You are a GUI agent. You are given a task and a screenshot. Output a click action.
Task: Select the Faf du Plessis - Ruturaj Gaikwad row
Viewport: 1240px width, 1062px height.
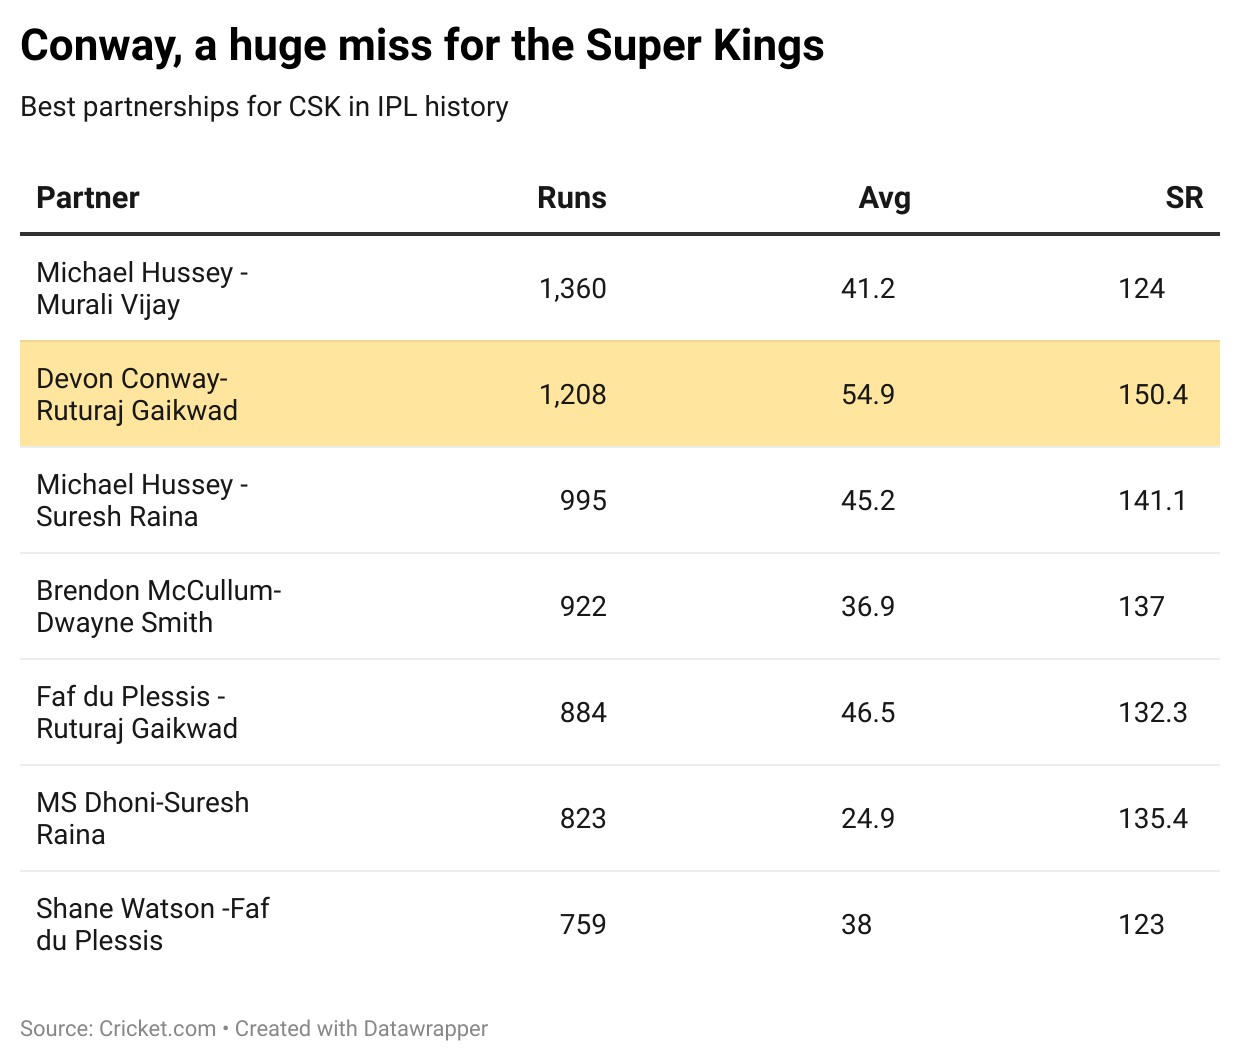[137, 713]
